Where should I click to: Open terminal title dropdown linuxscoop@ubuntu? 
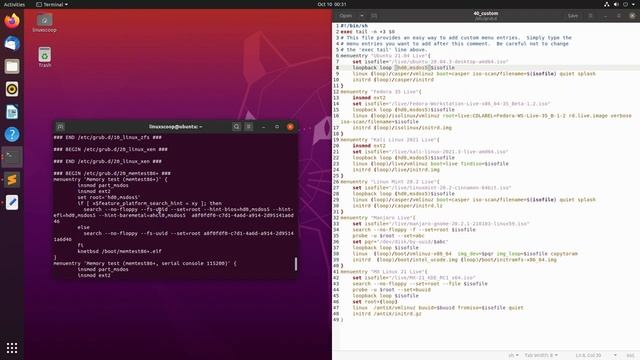pyautogui.click(x=176, y=127)
